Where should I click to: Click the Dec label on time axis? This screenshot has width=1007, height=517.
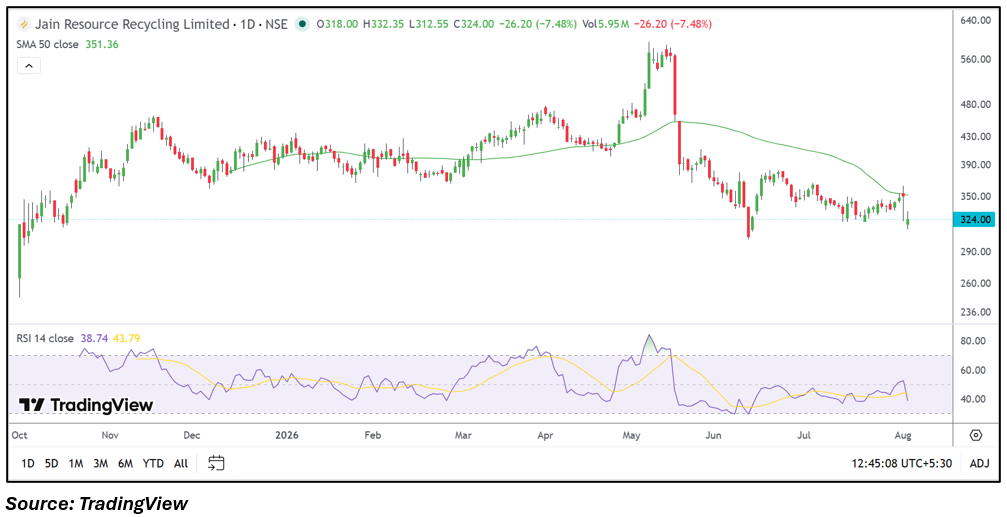(193, 435)
